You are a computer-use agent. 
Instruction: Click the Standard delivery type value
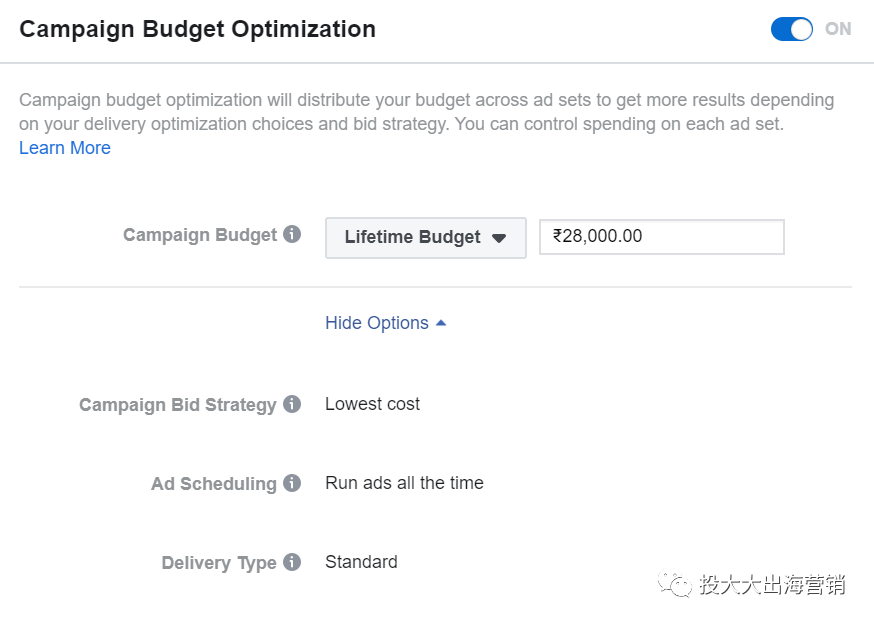[x=361, y=562]
